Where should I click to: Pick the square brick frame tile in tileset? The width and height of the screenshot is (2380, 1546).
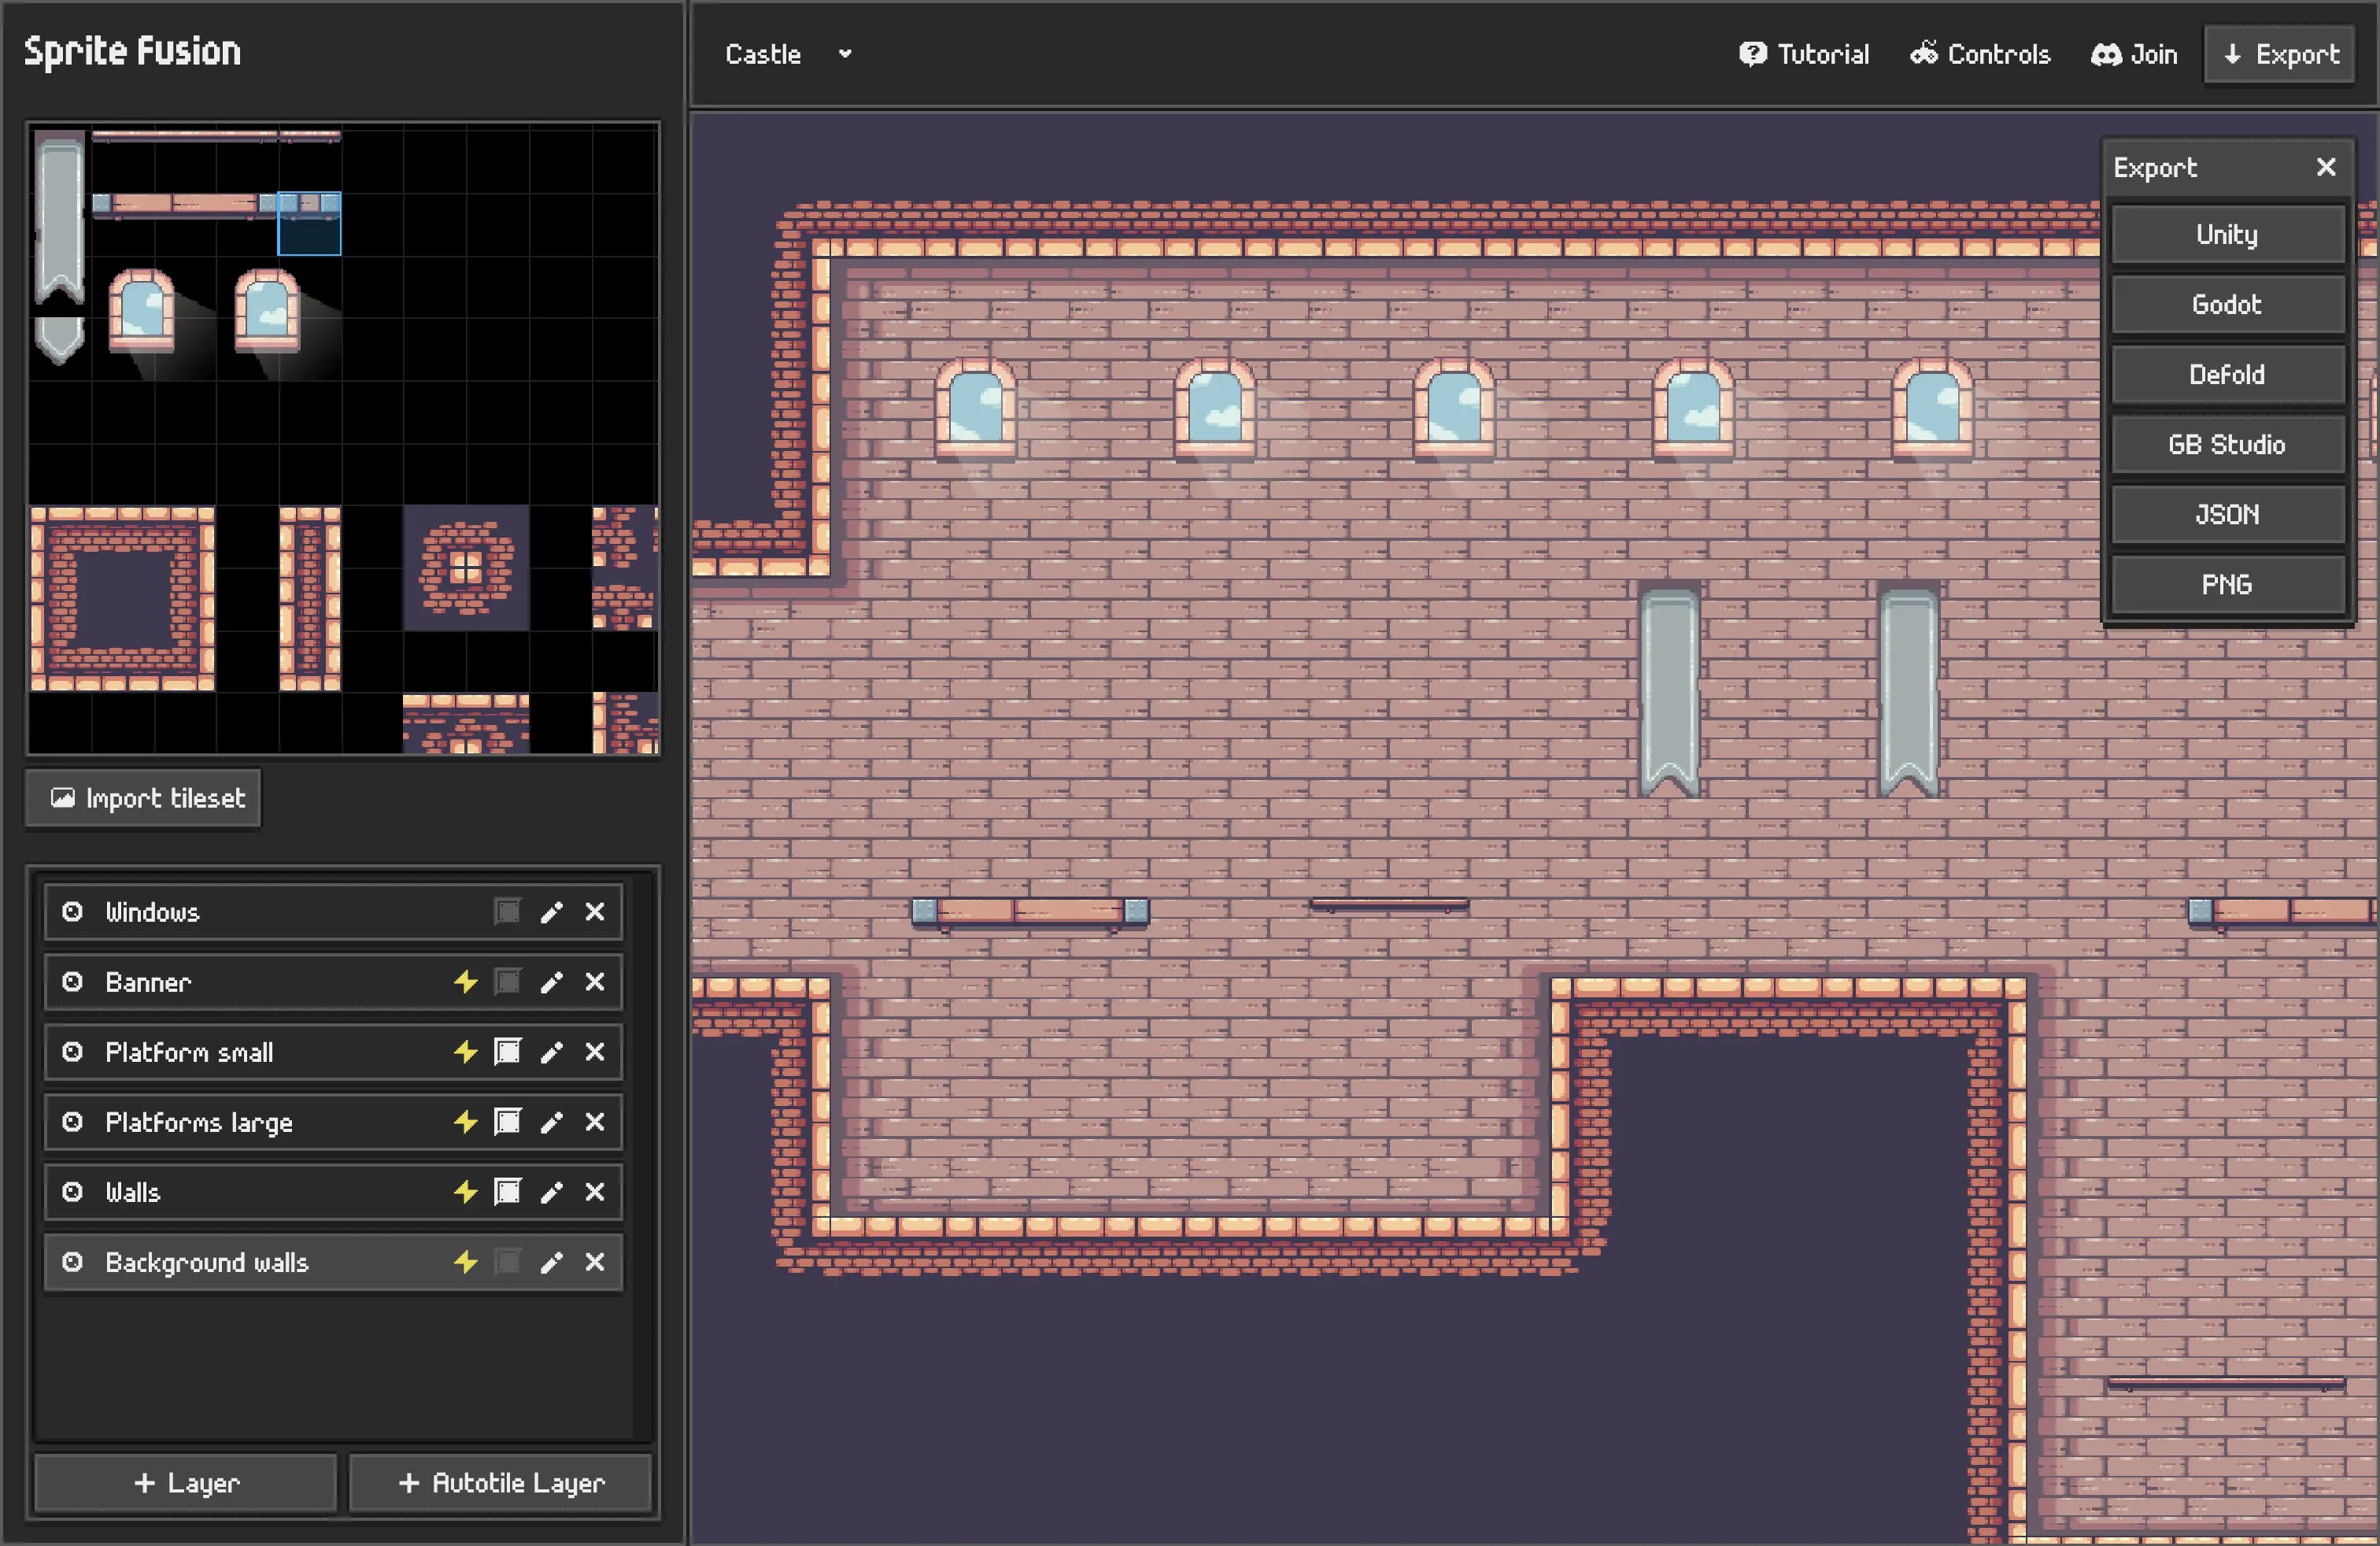tap(122, 598)
